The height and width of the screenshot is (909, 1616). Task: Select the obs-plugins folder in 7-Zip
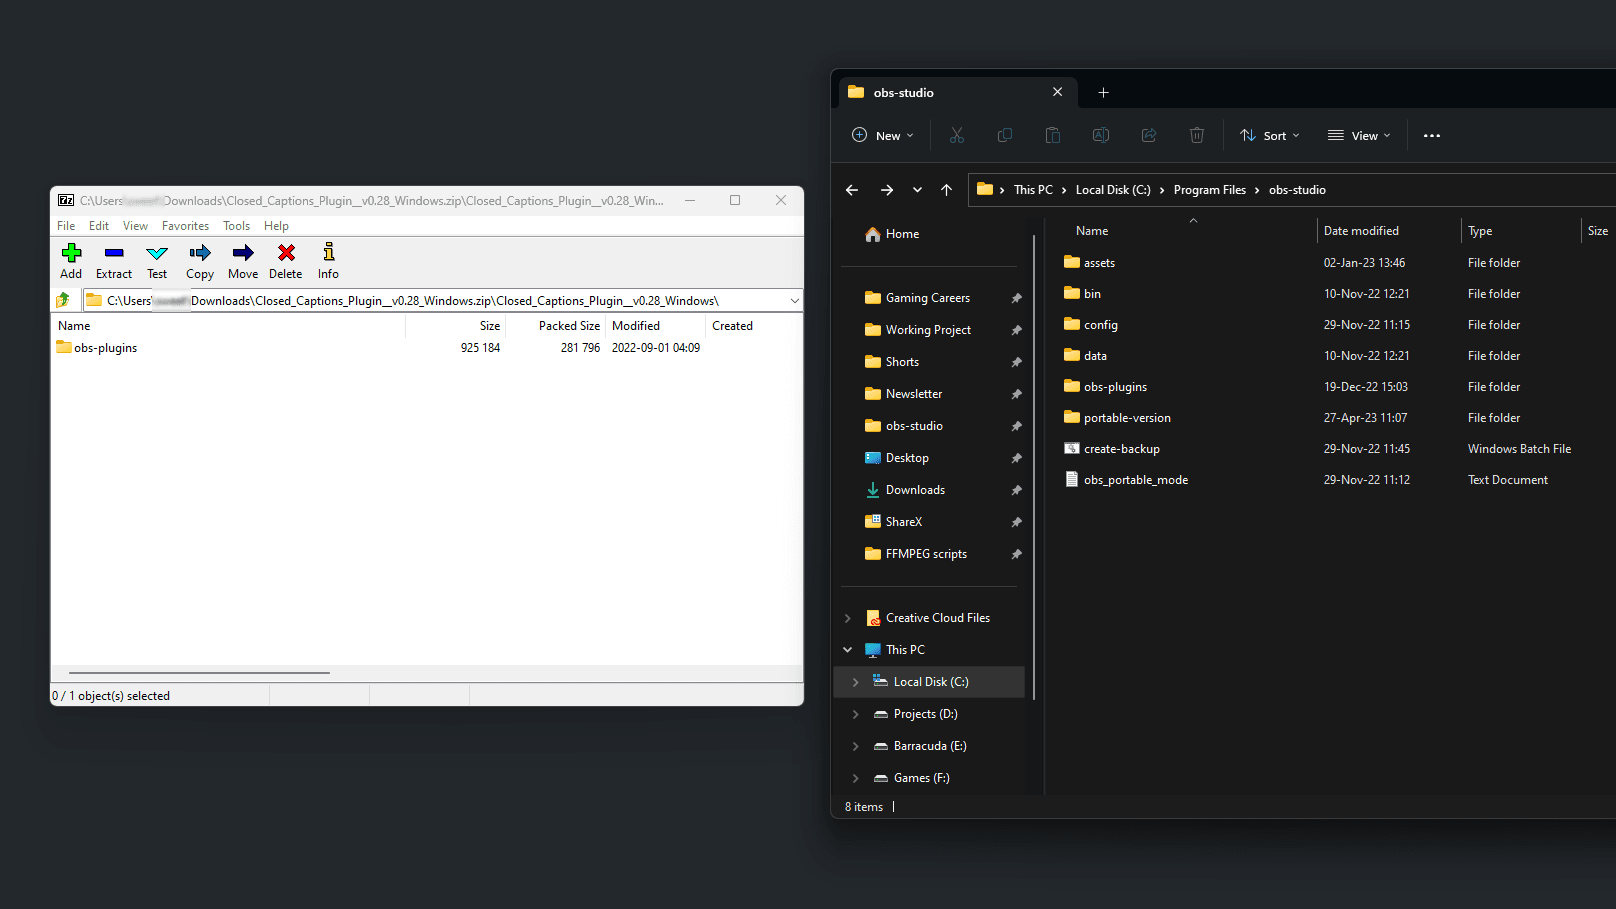tap(105, 348)
